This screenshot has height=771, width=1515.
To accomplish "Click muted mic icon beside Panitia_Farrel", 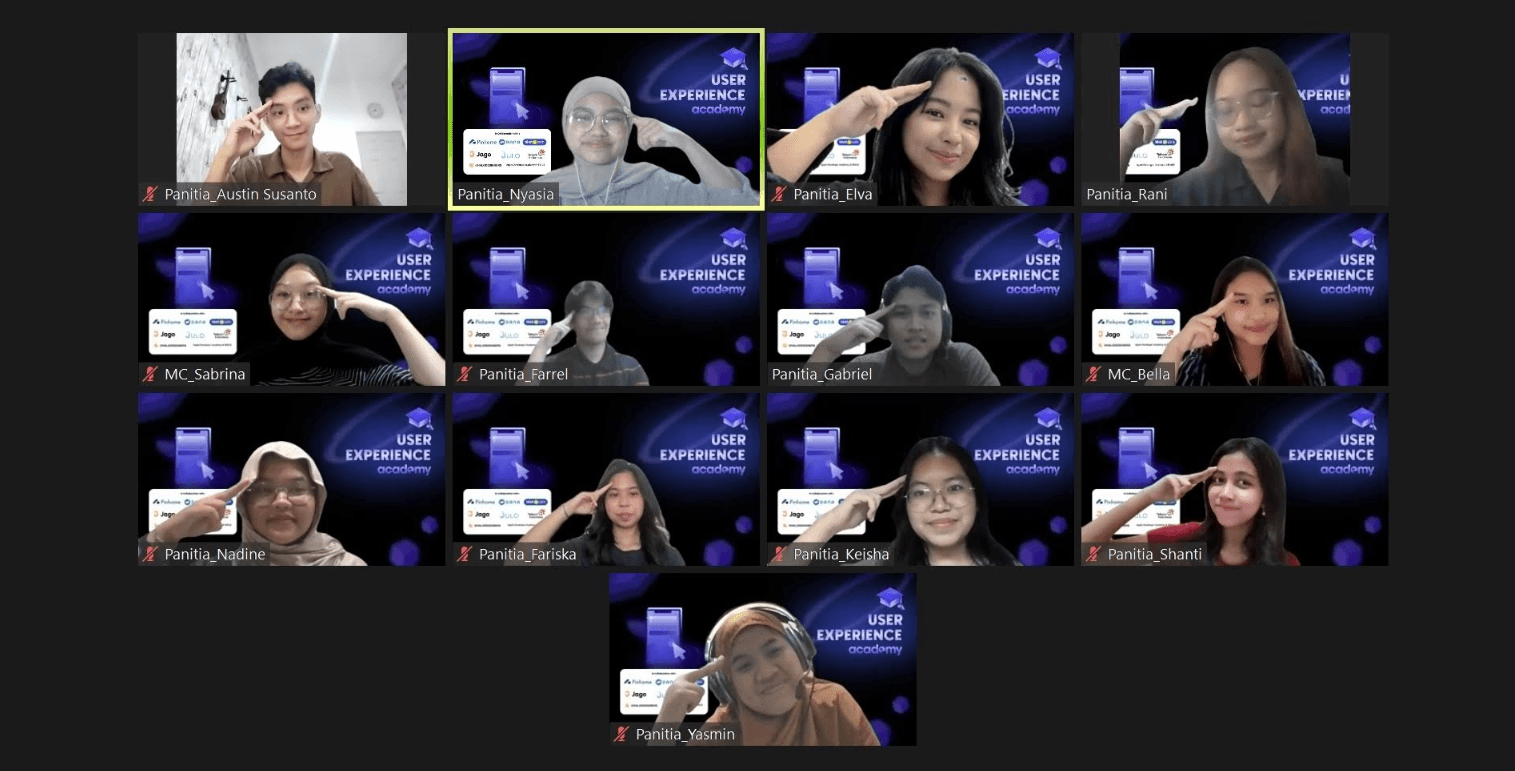I will (465, 374).
